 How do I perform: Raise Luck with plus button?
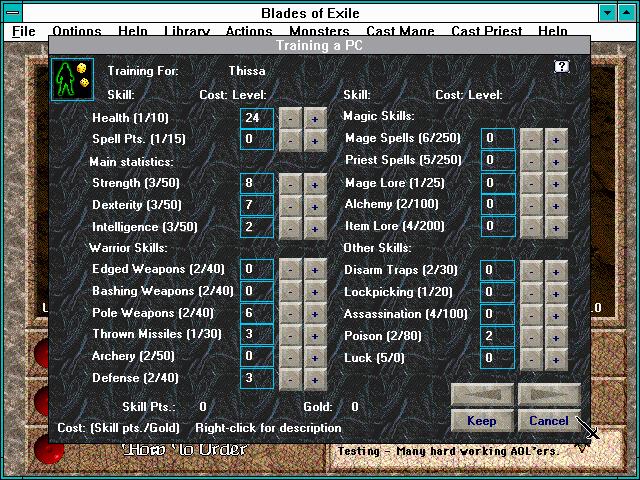(556, 360)
